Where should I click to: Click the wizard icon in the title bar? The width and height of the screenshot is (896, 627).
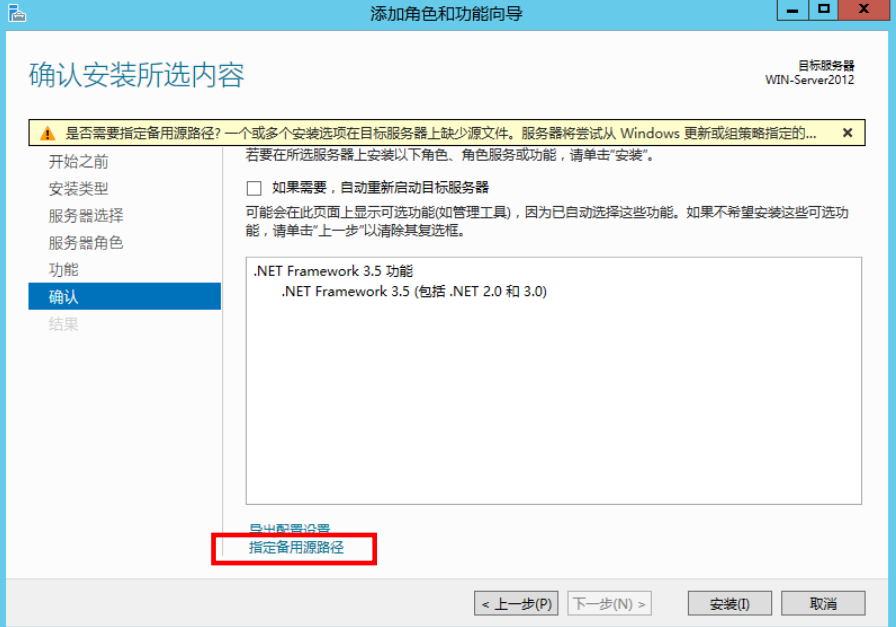(x=15, y=13)
